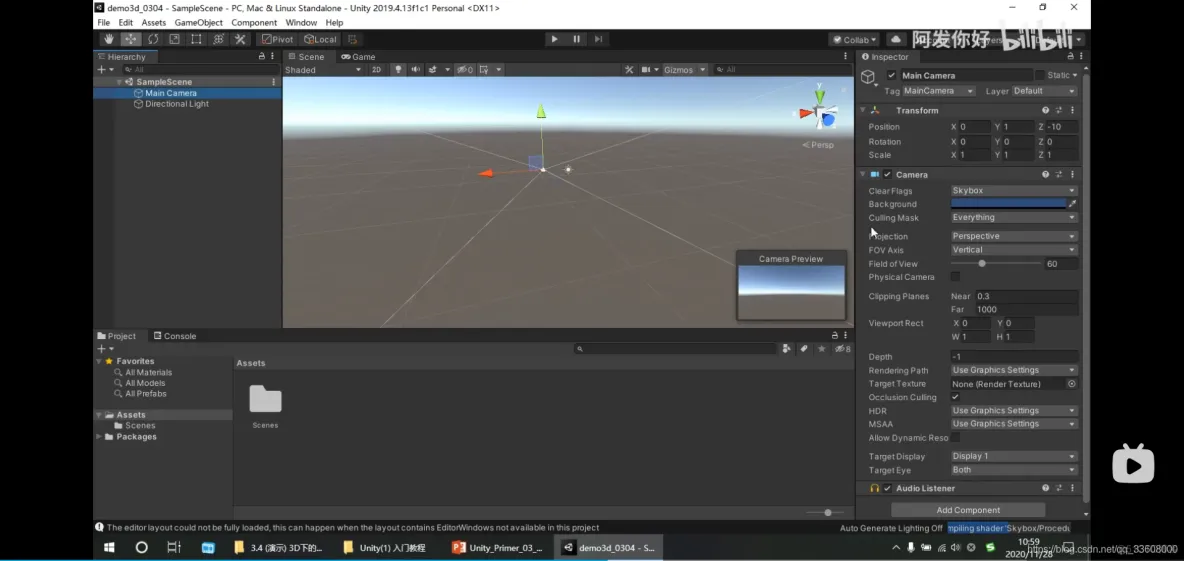Image resolution: width=1184 pixels, height=561 pixels.
Task: Toggle hidden objects visibility in scene
Action: 464,69
